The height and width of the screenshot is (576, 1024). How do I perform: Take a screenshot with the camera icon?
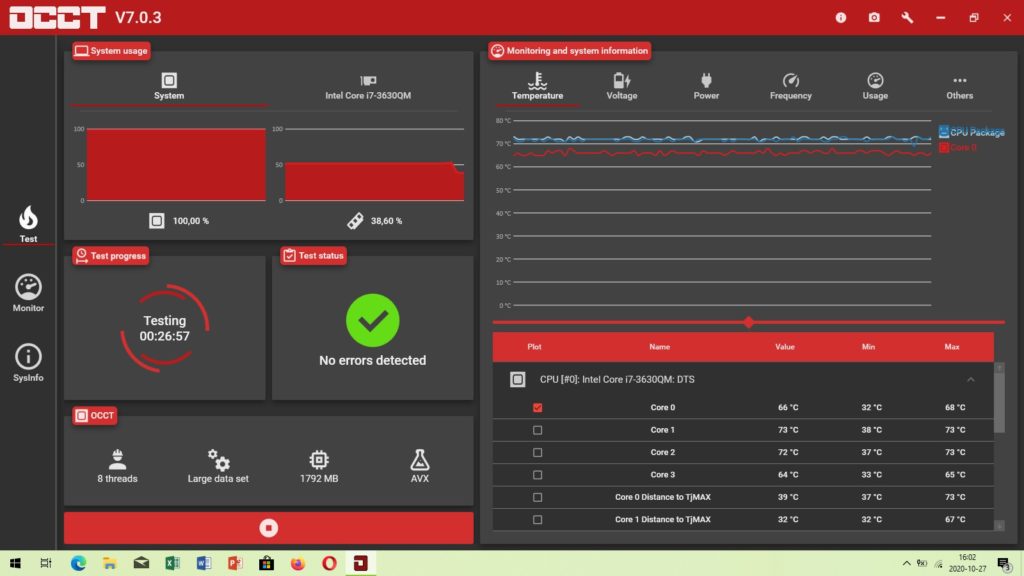874,17
